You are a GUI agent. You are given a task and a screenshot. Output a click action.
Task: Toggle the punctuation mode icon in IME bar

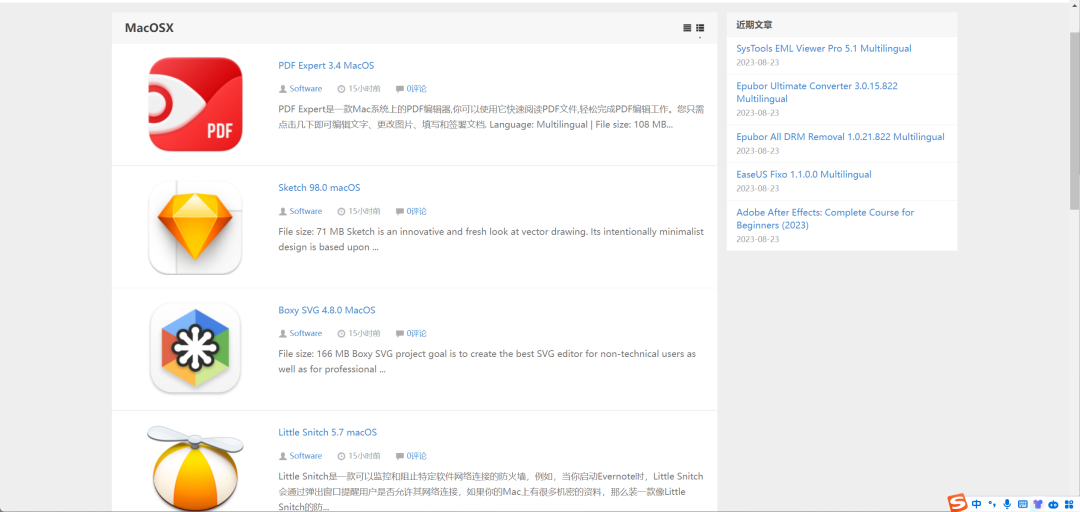pos(993,504)
